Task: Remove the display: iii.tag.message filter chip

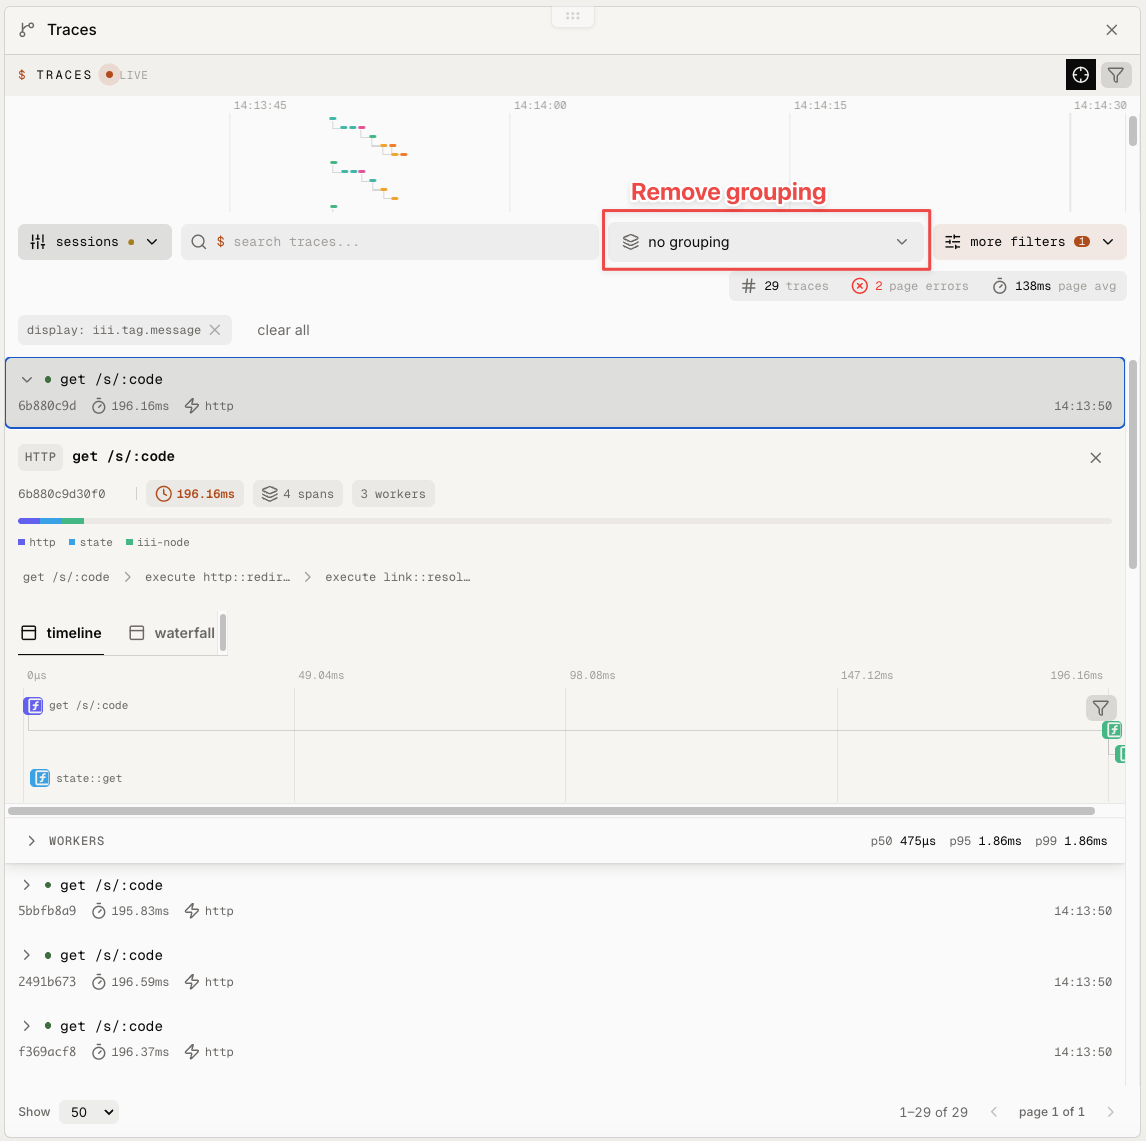Action: click(x=215, y=330)
